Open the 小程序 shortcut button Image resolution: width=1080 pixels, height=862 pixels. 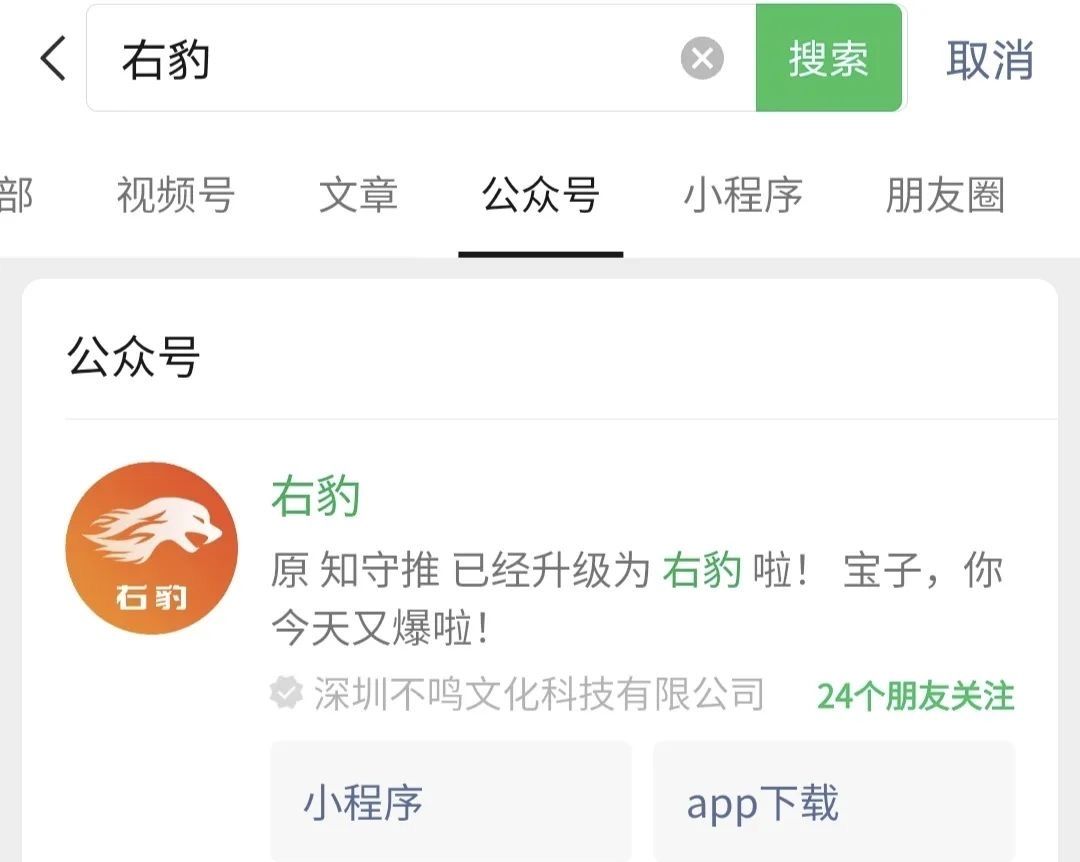pyautogui.click(x=450, y=801)
